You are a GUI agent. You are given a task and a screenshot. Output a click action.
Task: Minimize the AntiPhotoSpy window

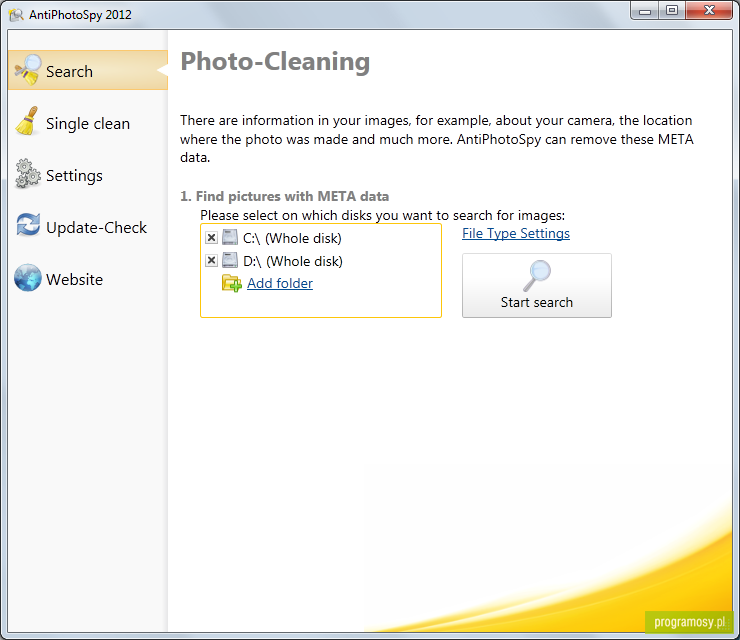click(x=645, y=10)
